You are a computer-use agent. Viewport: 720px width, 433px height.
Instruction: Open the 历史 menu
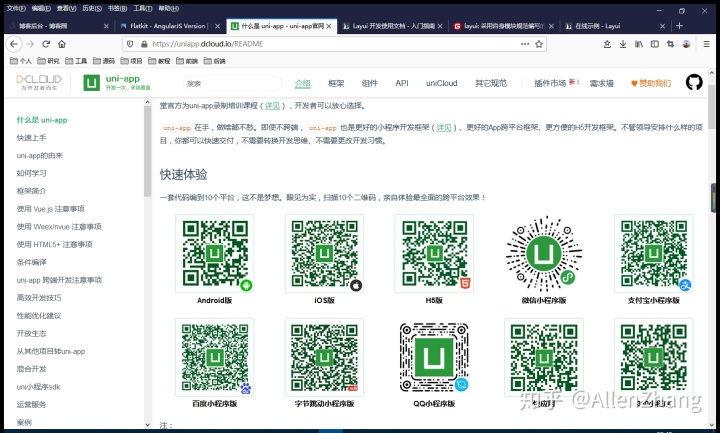tap(92, 8)
